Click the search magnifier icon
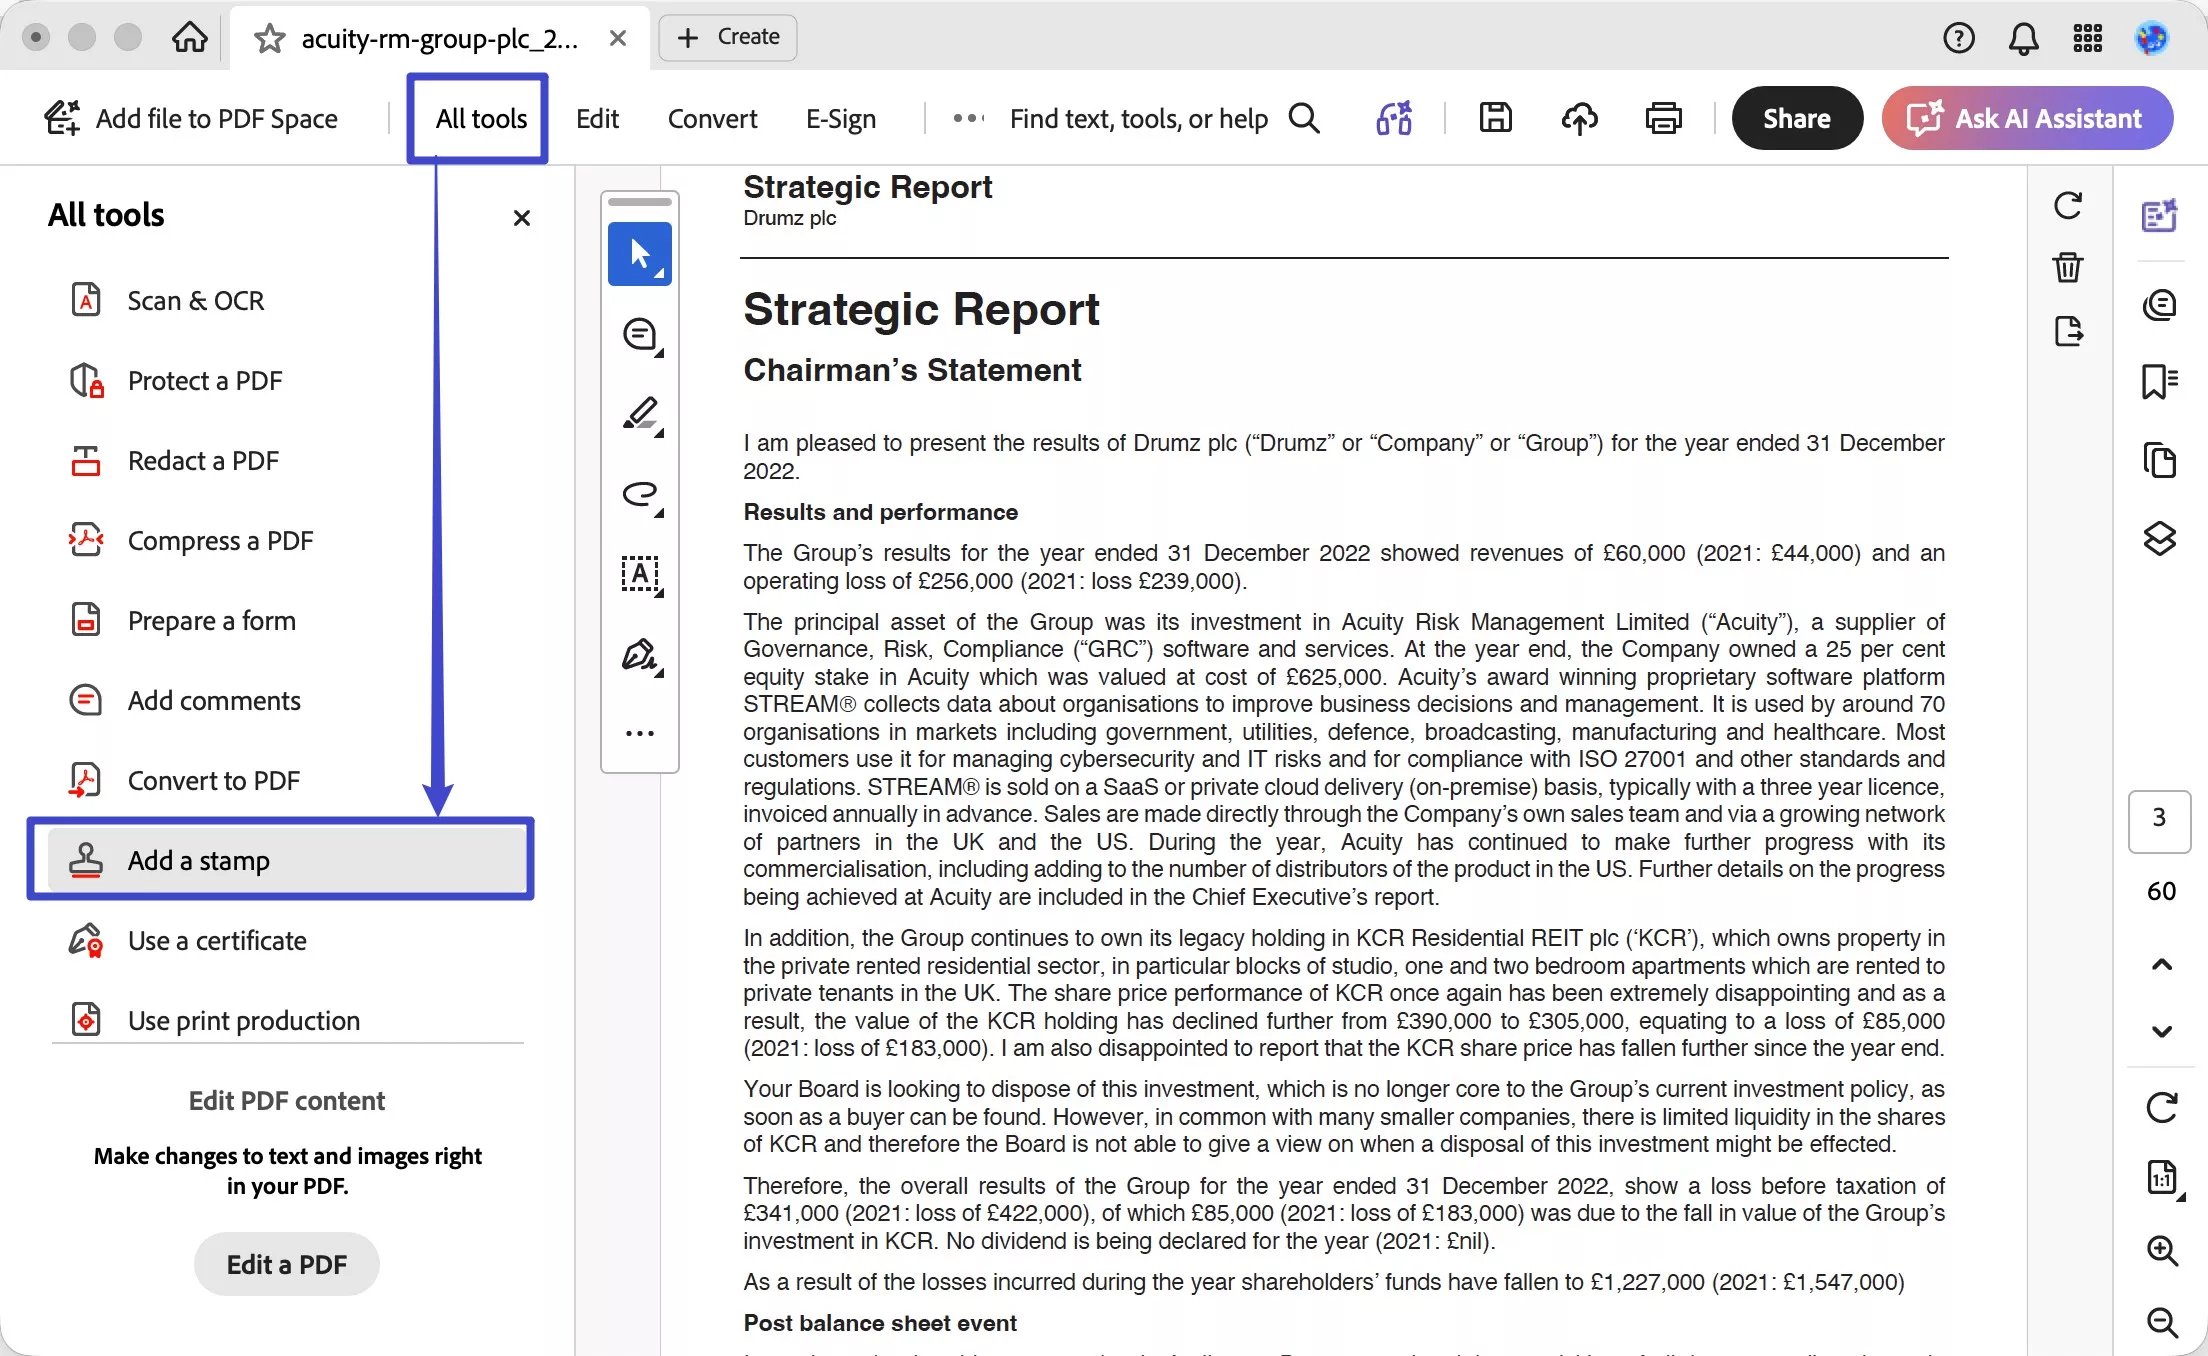 1304,118
